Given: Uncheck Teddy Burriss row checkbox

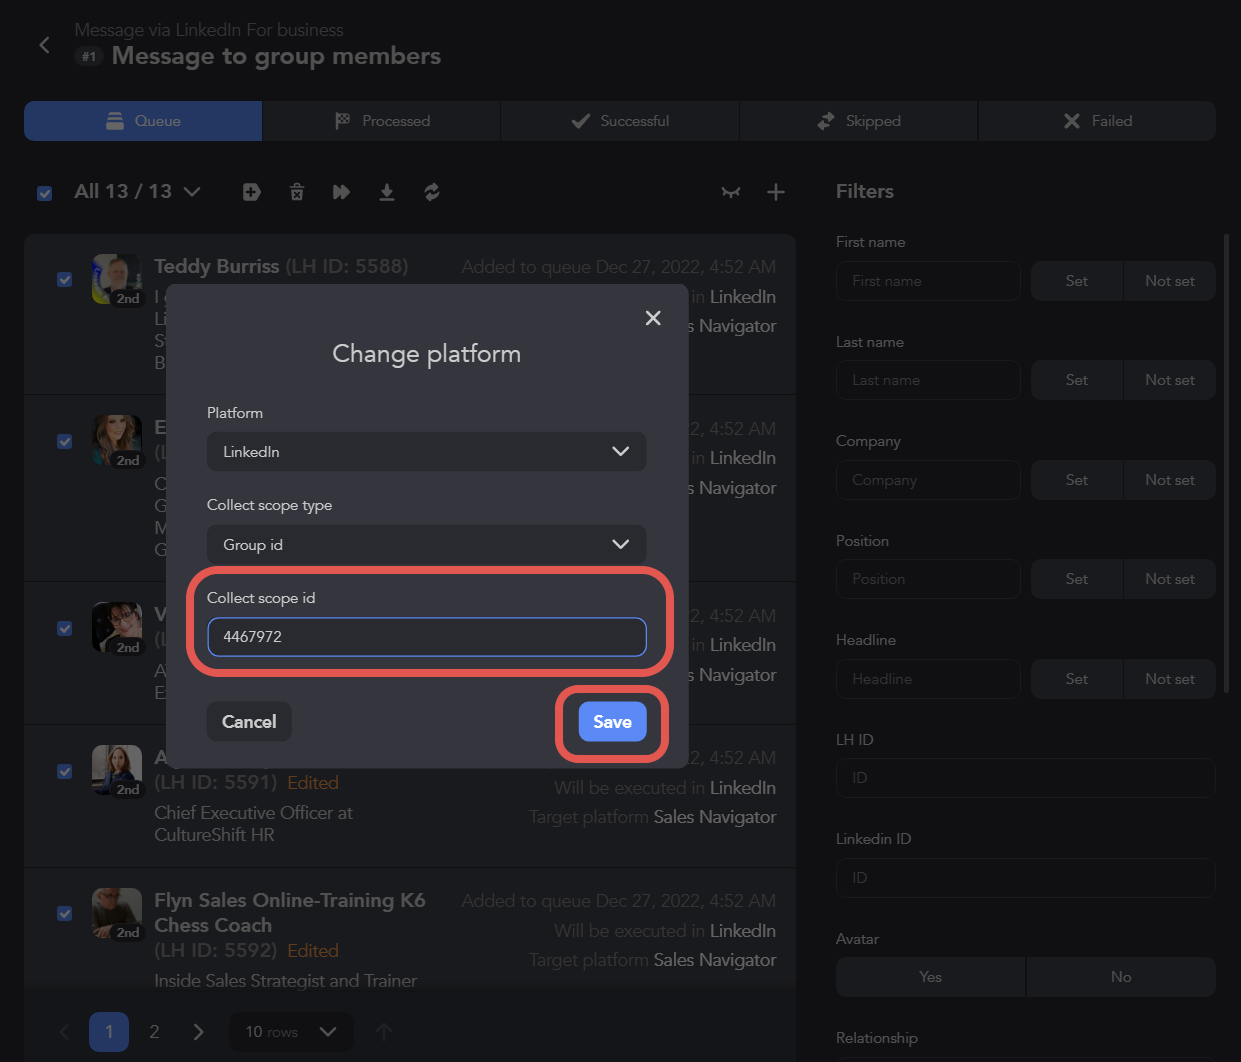Looking at the screenshot, I should [65, 280].
